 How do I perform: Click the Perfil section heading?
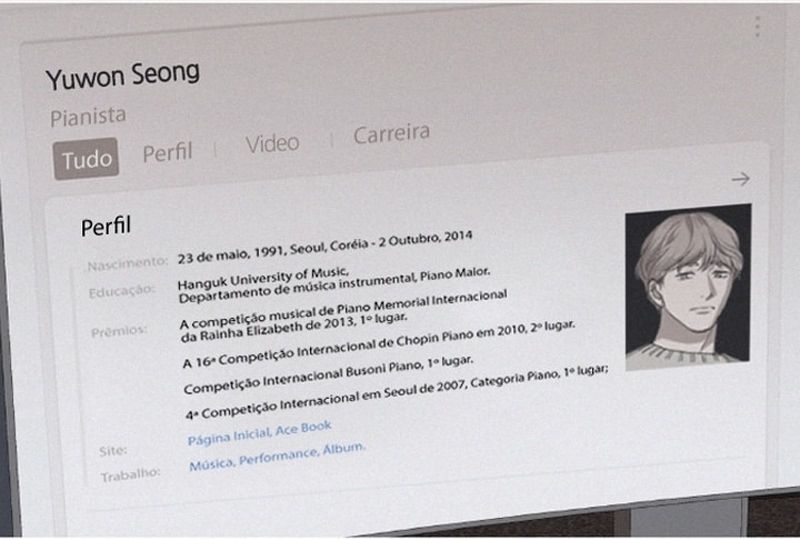tap(106, 226)
